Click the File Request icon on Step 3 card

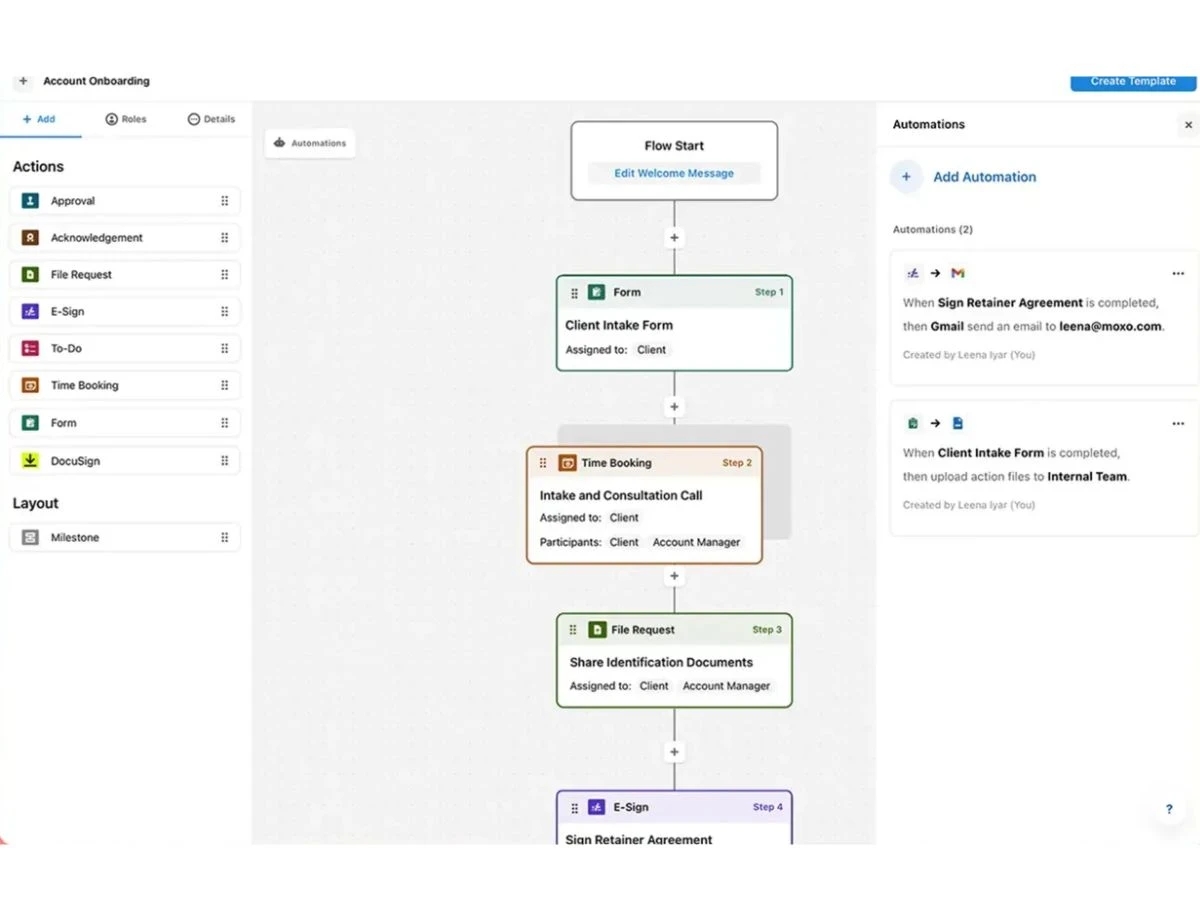[x=597, y=630]
